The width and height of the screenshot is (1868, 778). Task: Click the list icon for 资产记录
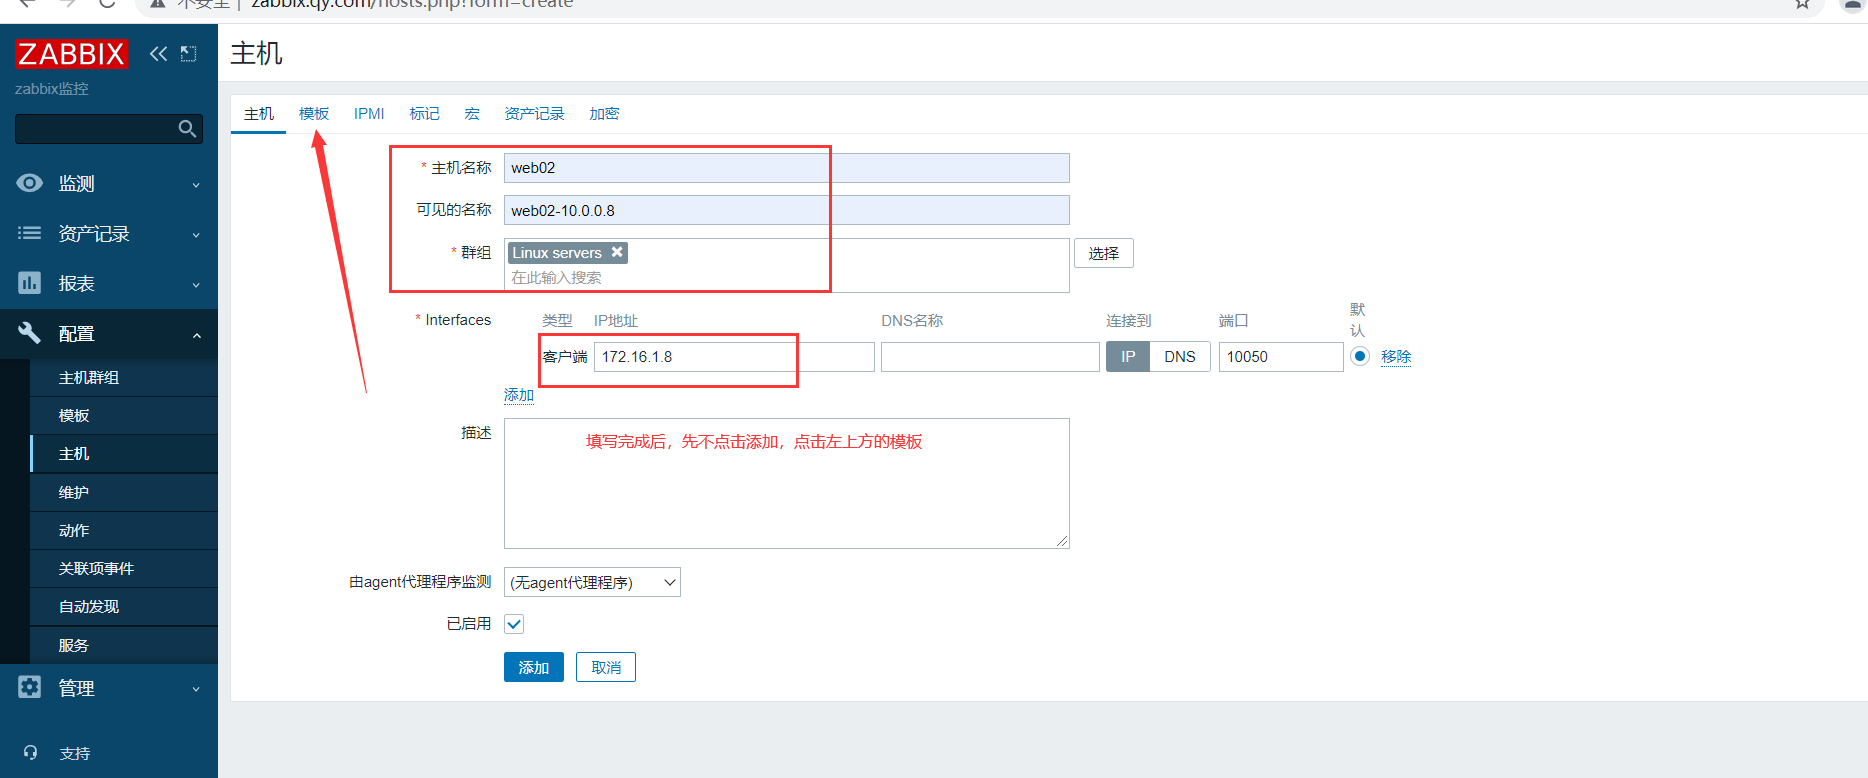coord(30,233)
